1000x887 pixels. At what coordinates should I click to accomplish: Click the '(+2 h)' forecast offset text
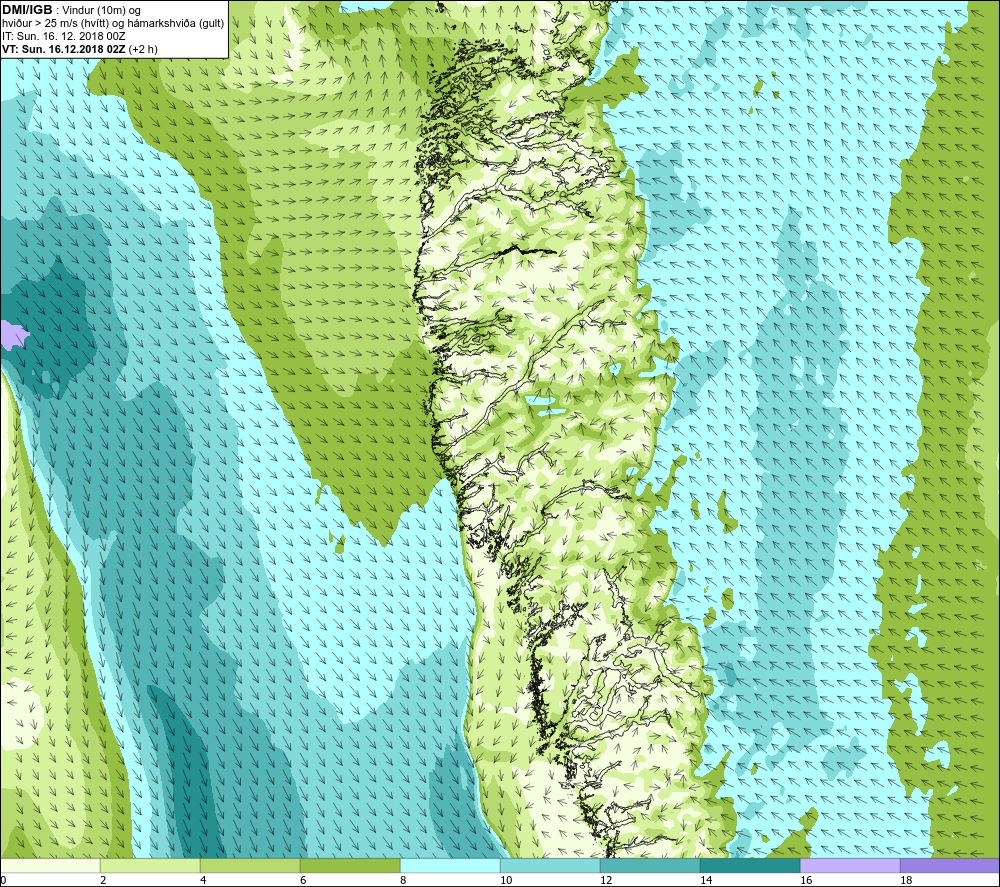pyautogui.click(x=143, y=49)
